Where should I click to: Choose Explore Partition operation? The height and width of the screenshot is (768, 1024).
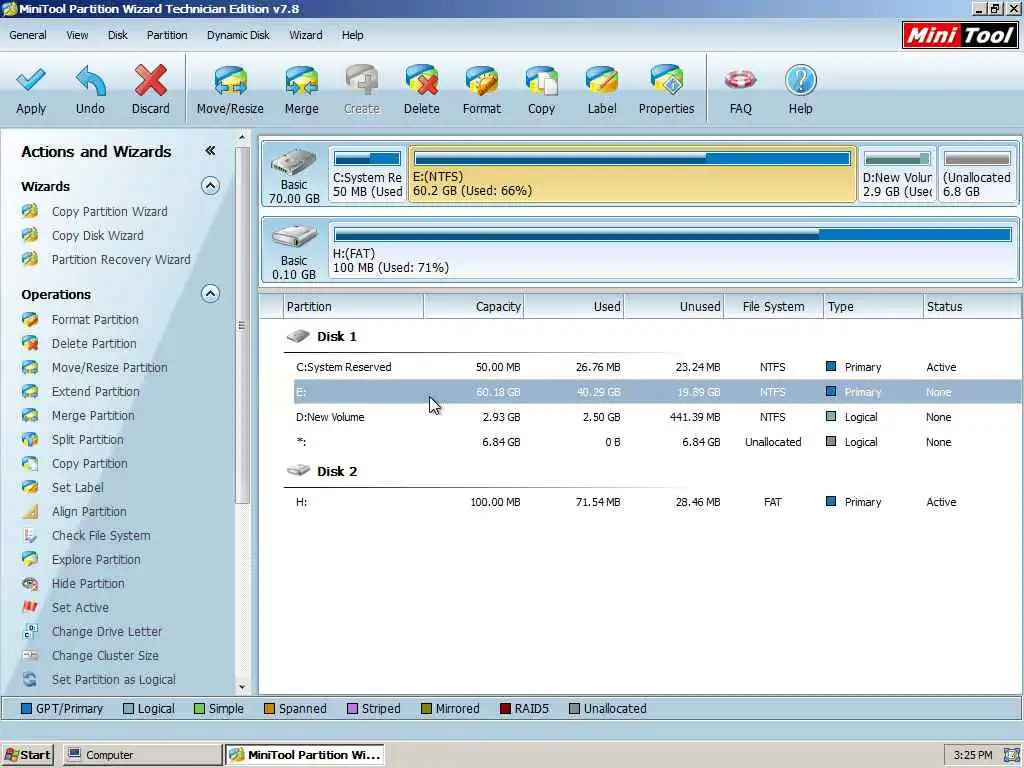tap(96, 560)
